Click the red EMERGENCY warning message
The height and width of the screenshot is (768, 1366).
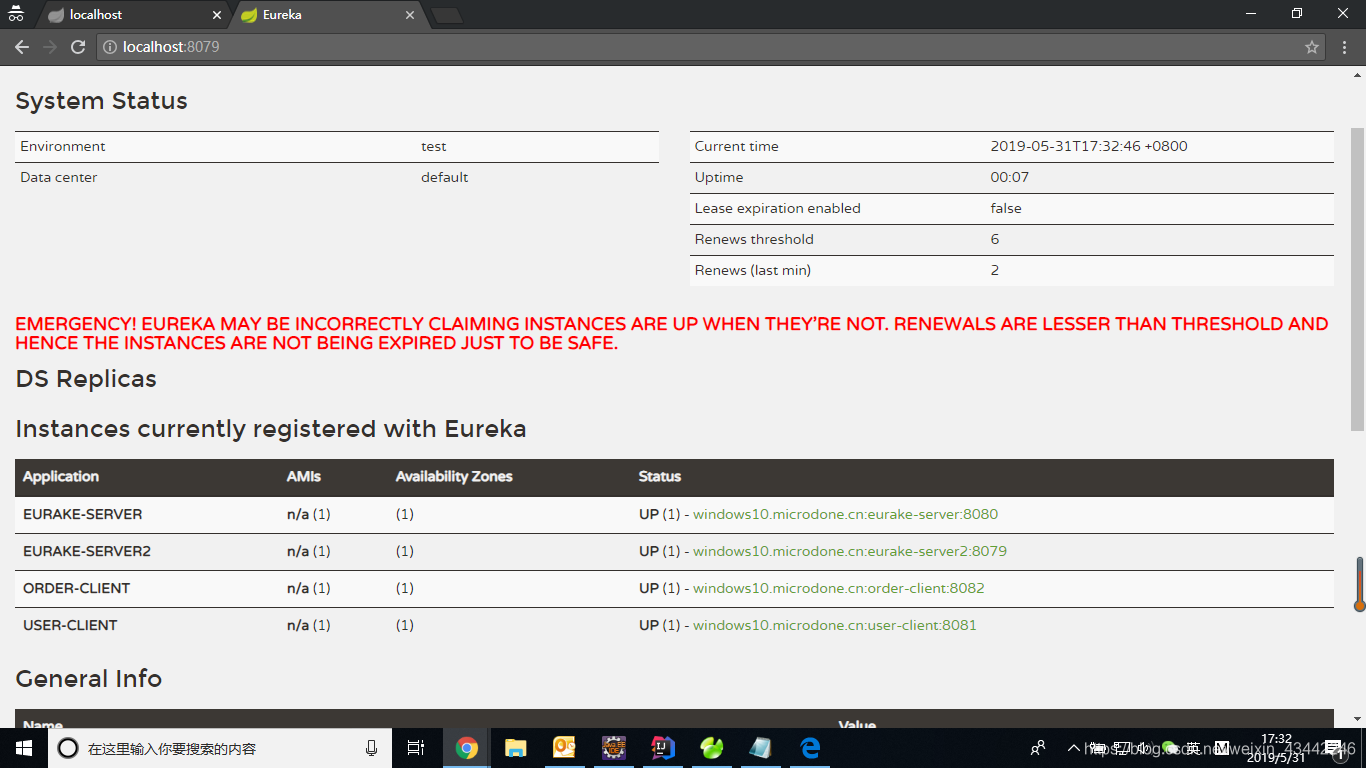click(672, 334)
